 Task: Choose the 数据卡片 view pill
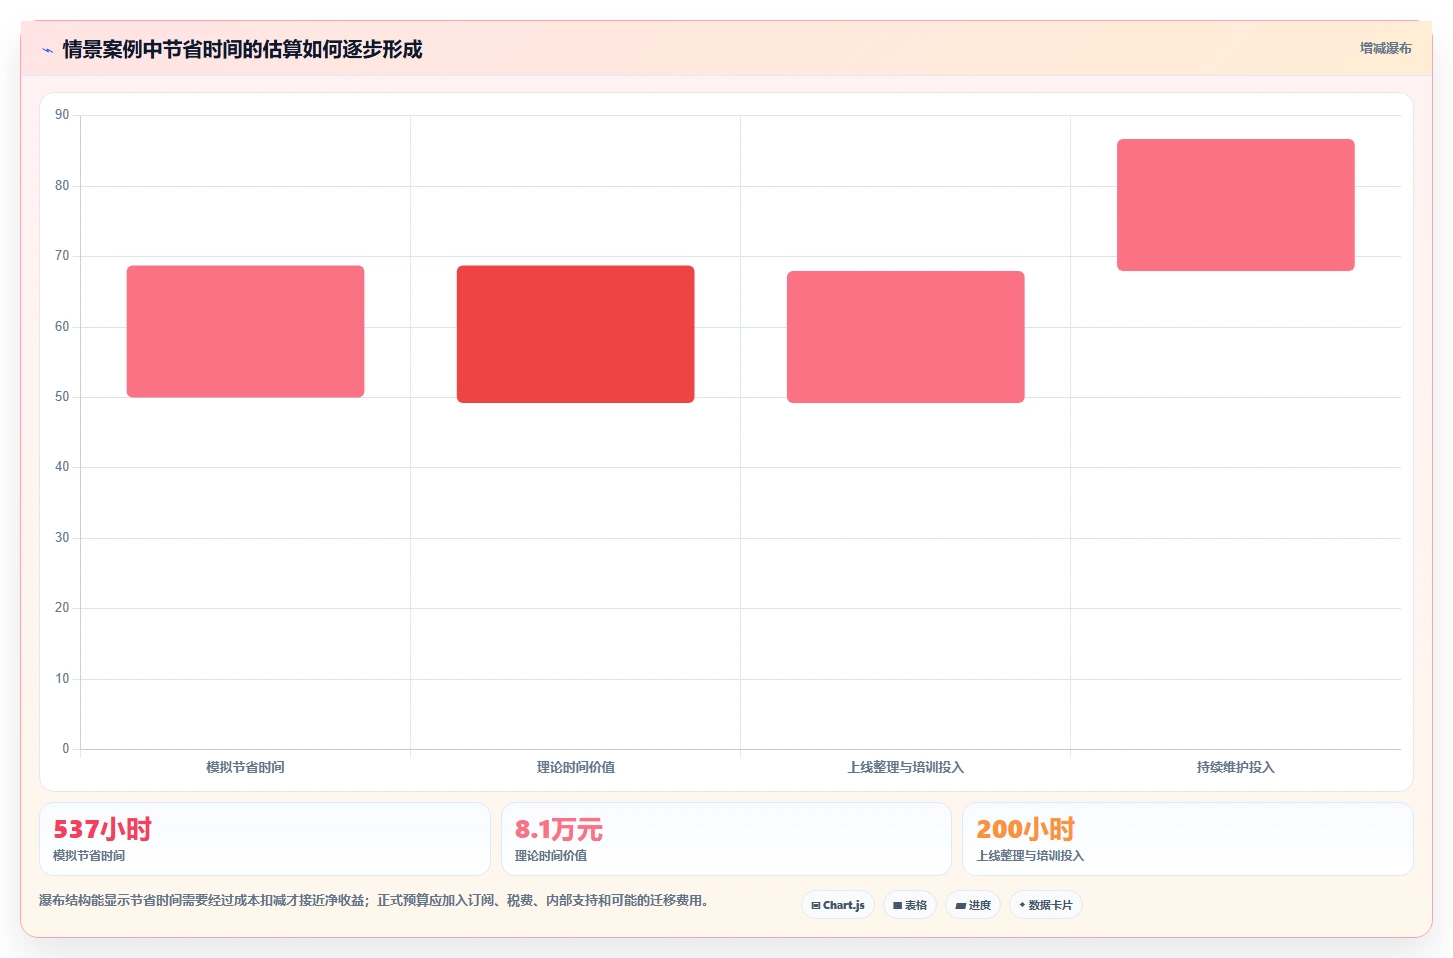pyautogui.click(x=1046, y=905)
